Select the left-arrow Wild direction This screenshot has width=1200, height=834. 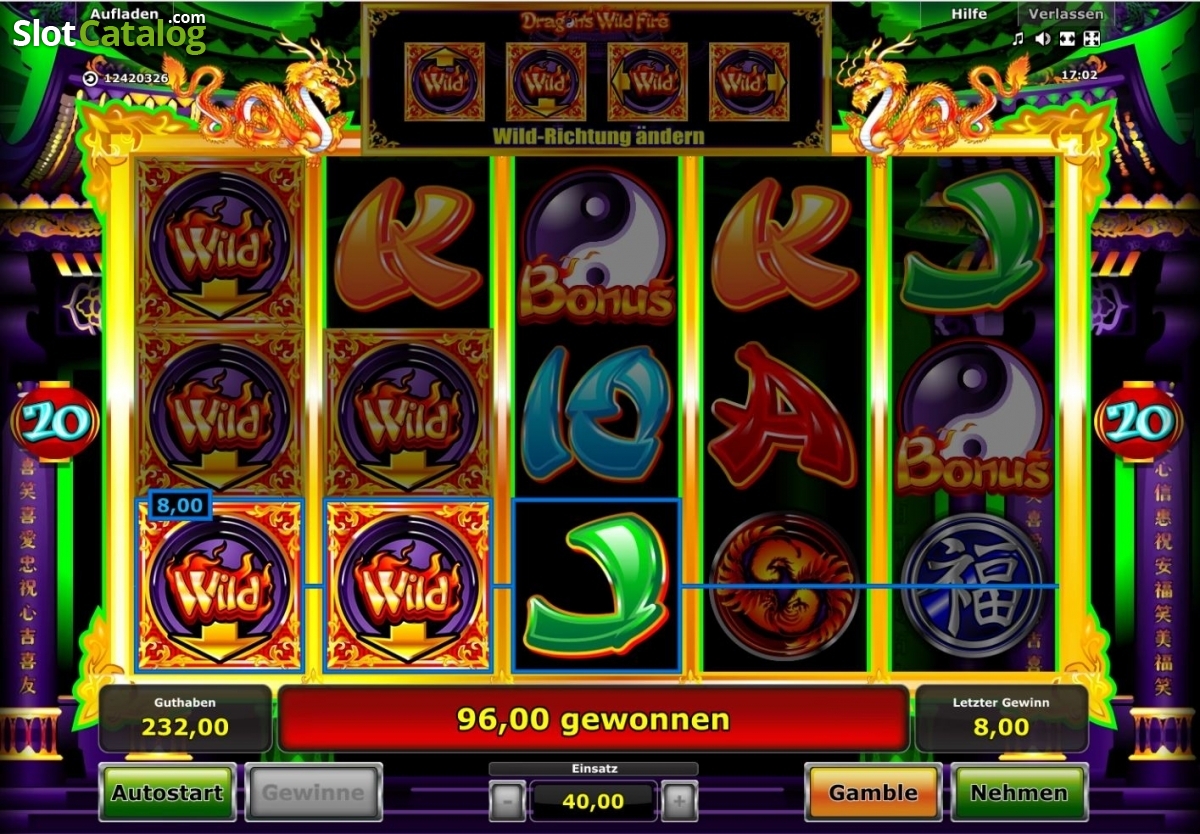tap(647, 81)
